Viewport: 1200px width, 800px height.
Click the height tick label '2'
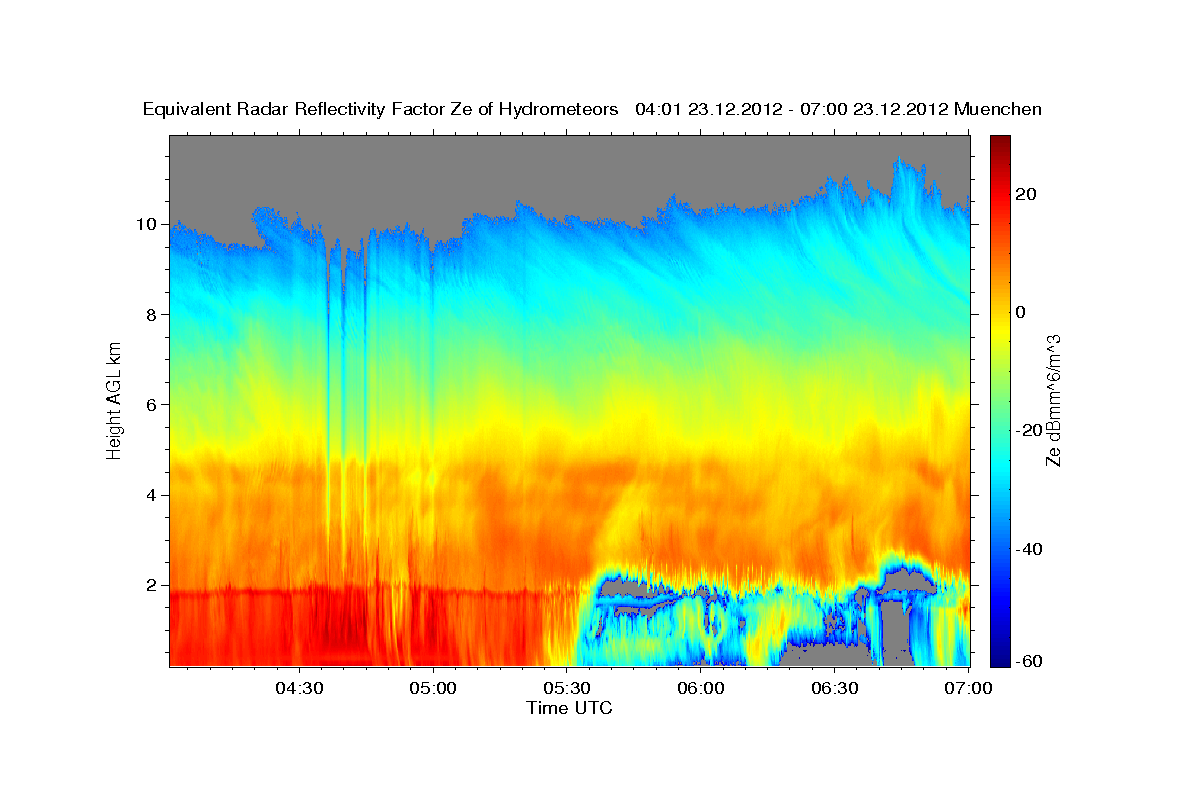[151, 585]
